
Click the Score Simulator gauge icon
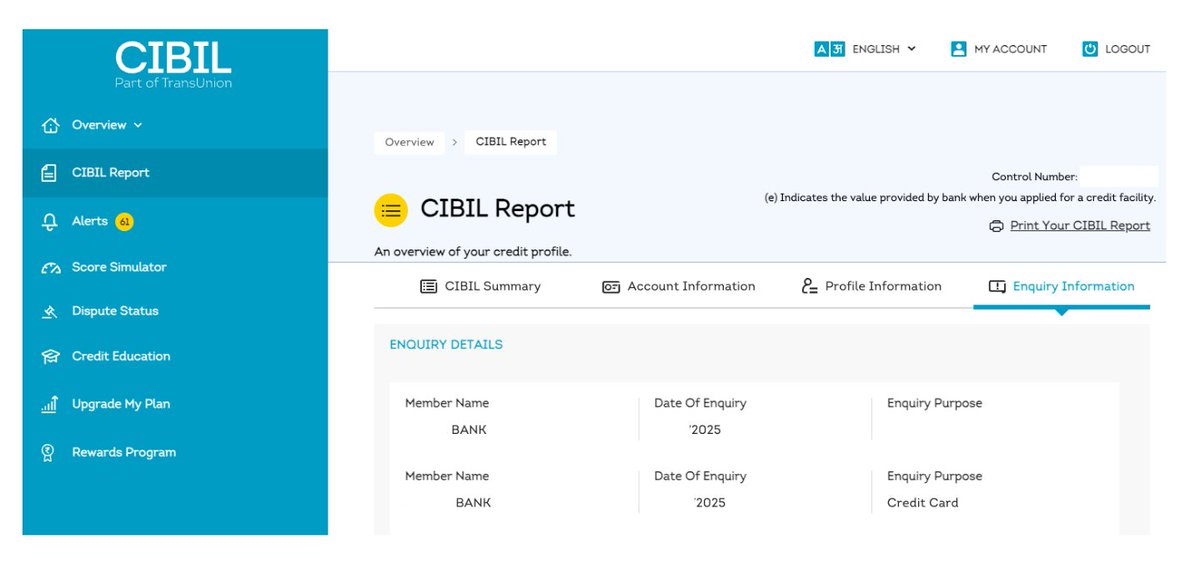pos(50,268)
